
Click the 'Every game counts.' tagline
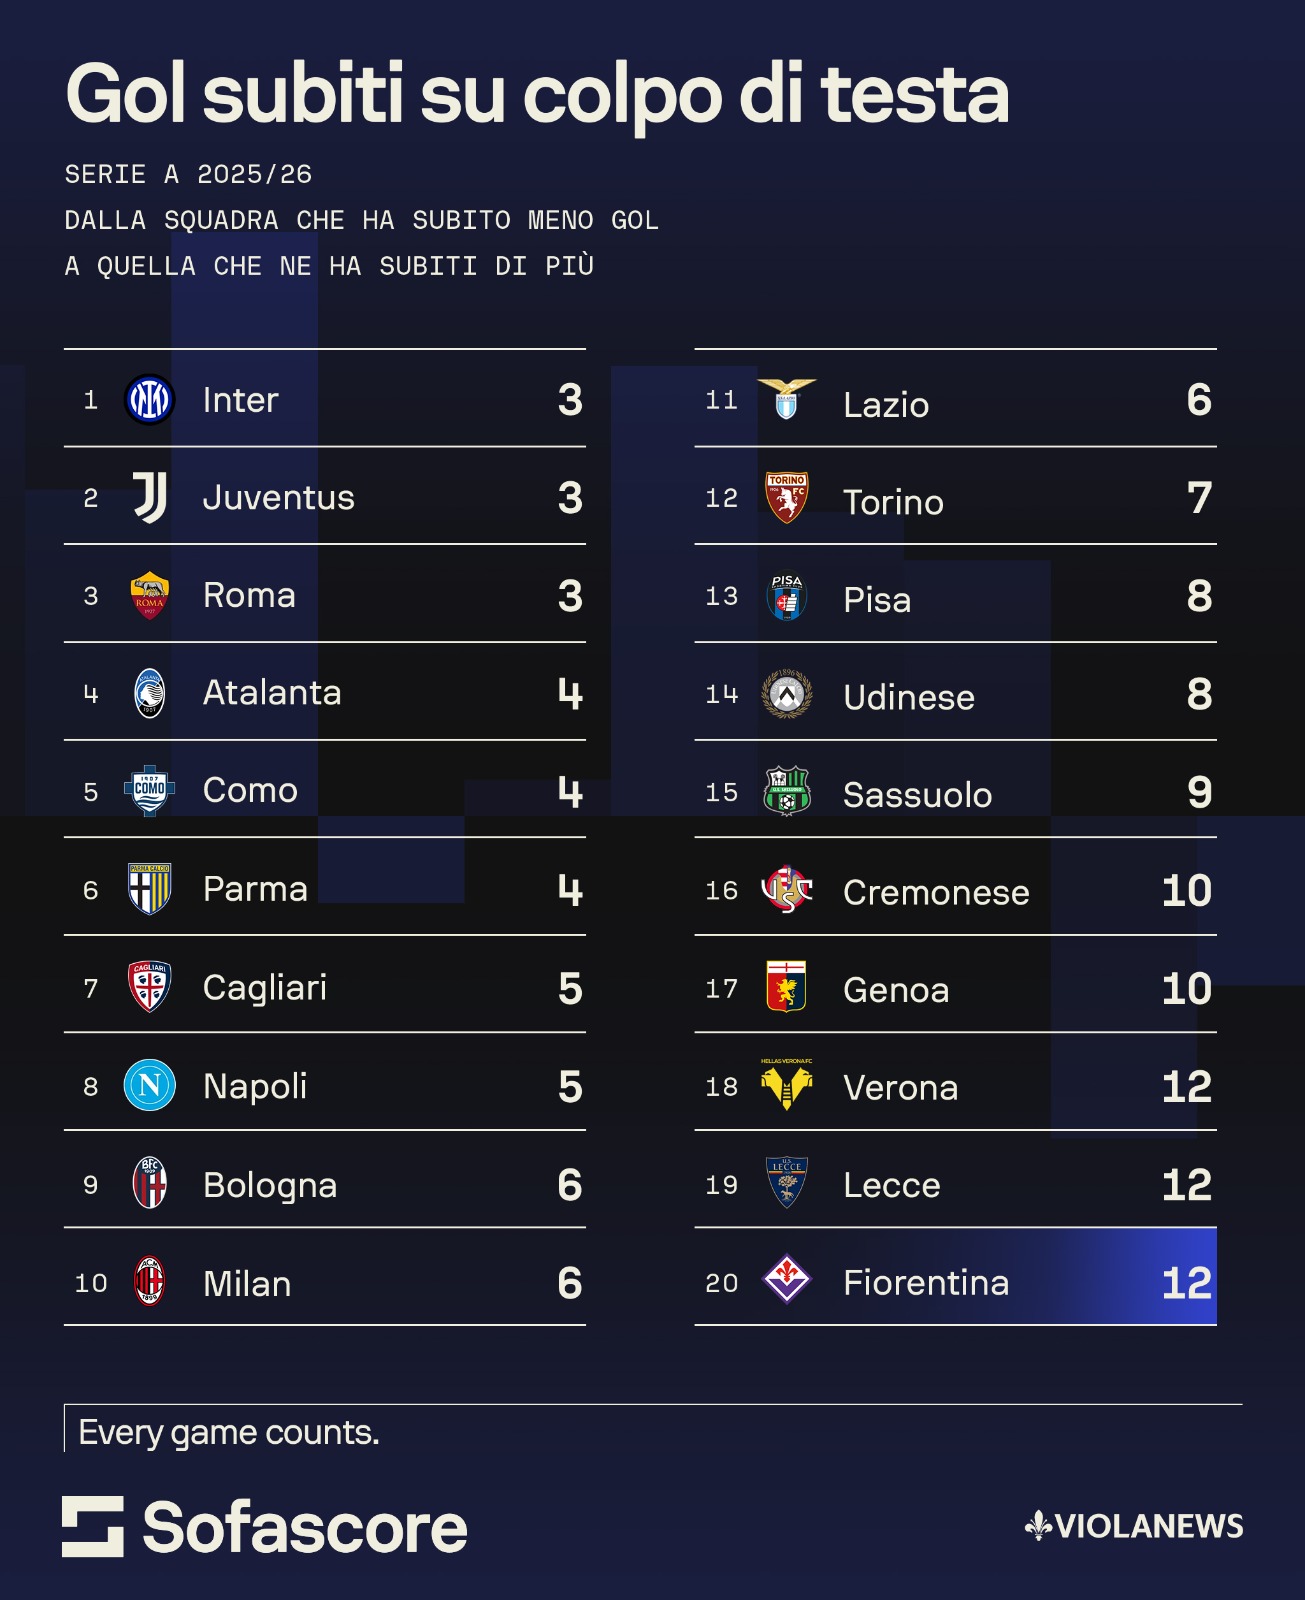point(229,1433)
